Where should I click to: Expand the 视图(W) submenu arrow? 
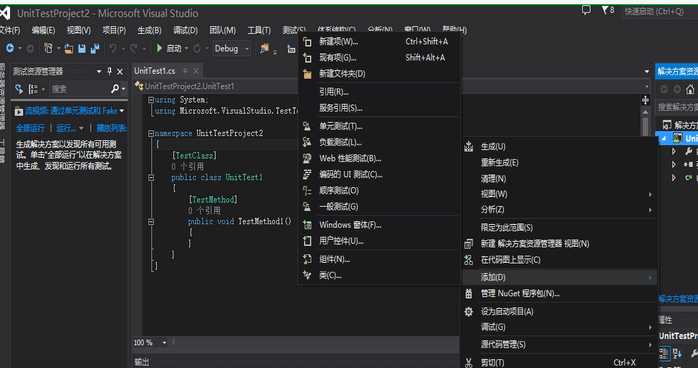(x=650, y=194)
